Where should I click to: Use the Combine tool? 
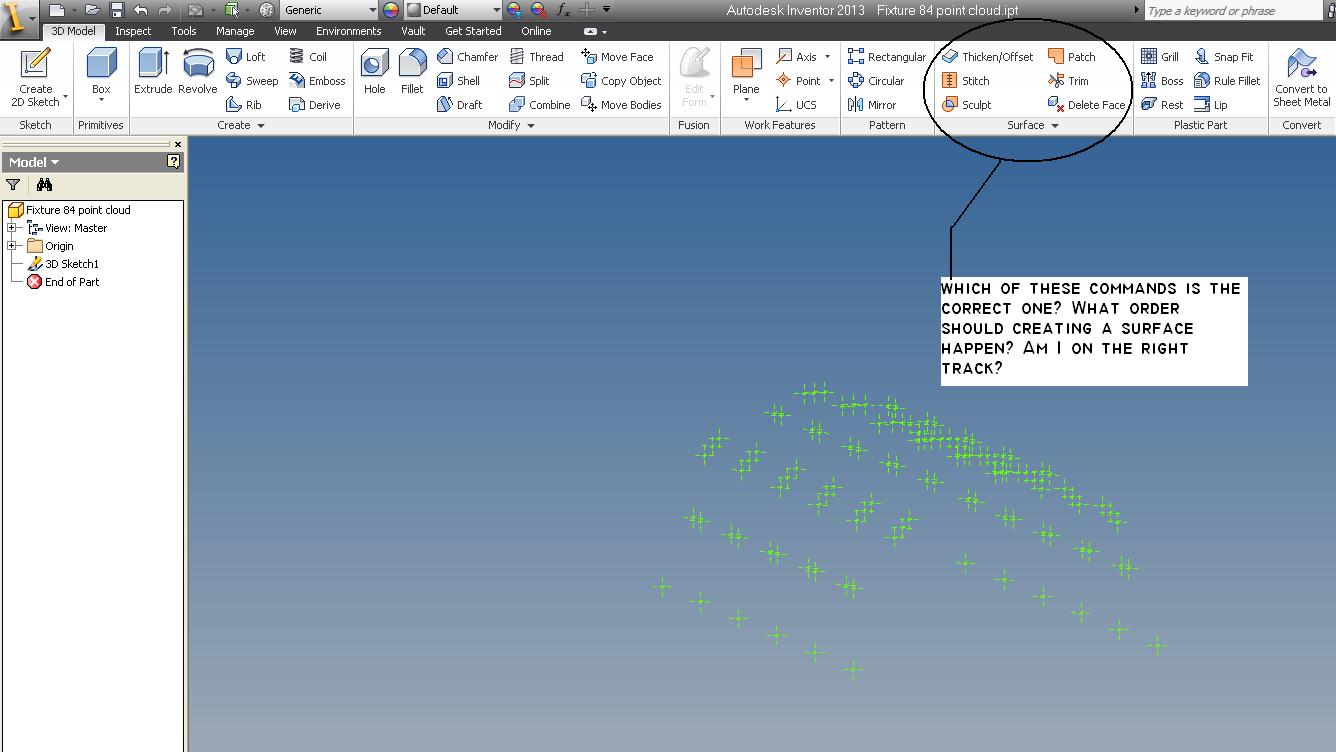539,105
